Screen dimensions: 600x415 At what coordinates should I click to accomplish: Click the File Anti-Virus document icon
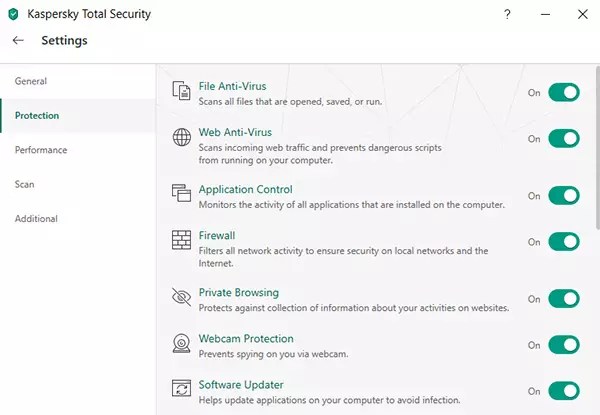182,91
